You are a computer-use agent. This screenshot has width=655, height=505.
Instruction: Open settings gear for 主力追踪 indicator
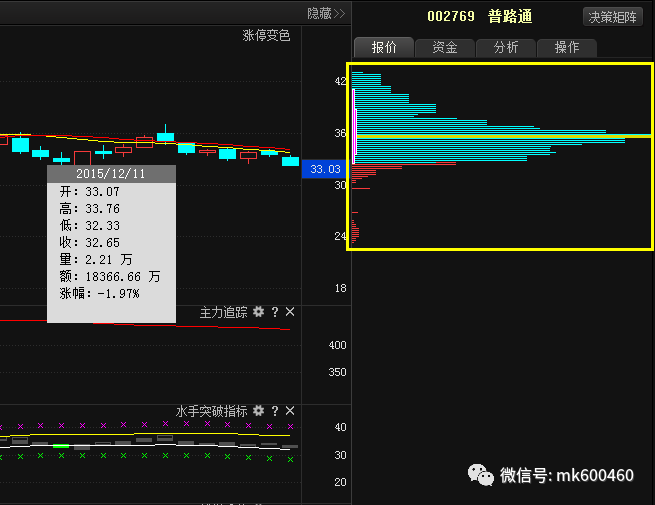coord(258,312)
